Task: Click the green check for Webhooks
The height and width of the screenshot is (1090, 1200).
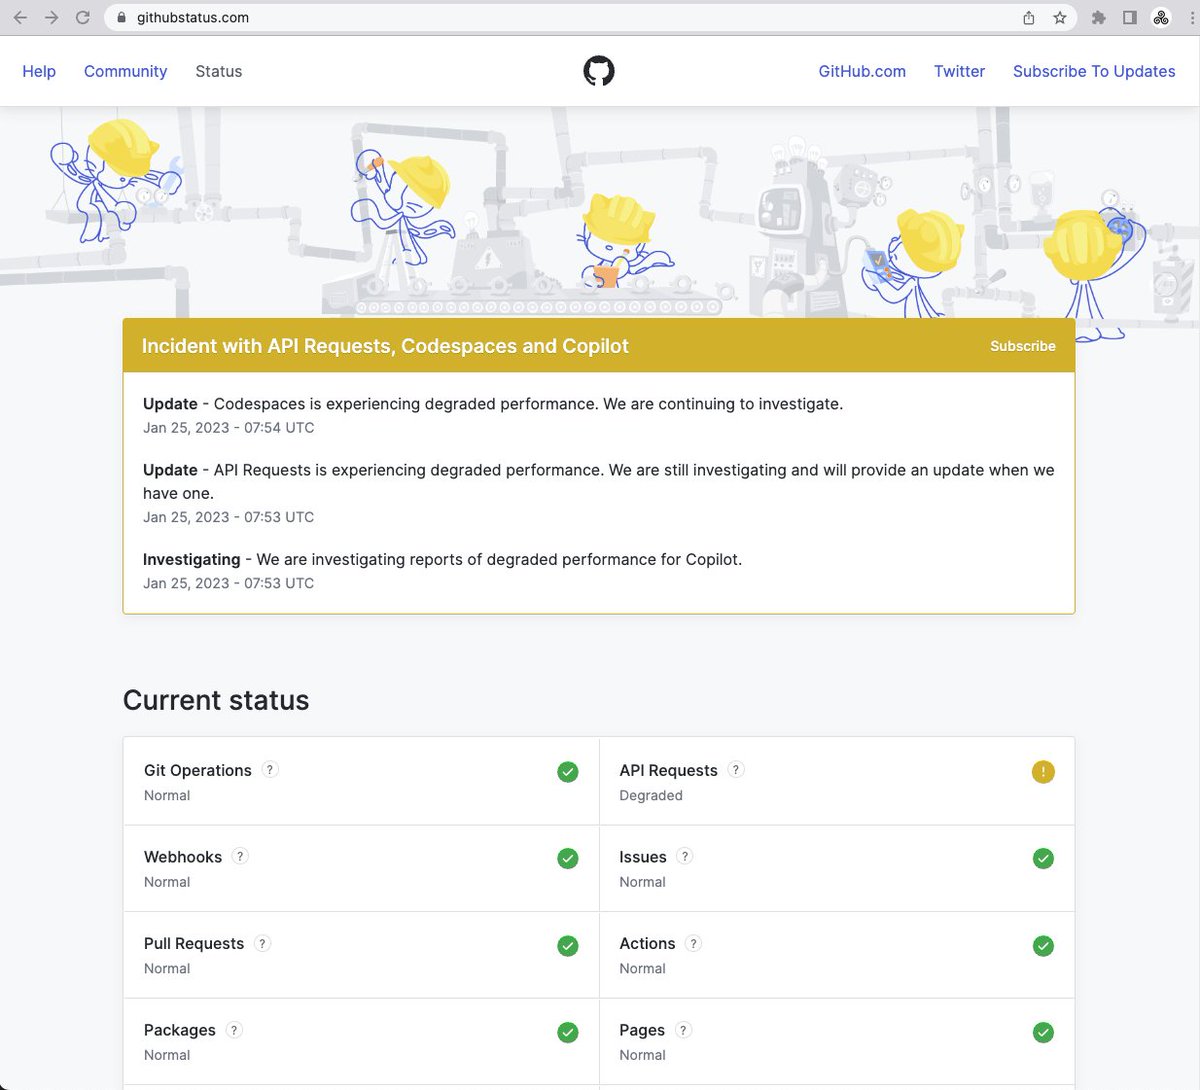Action: 568,858
